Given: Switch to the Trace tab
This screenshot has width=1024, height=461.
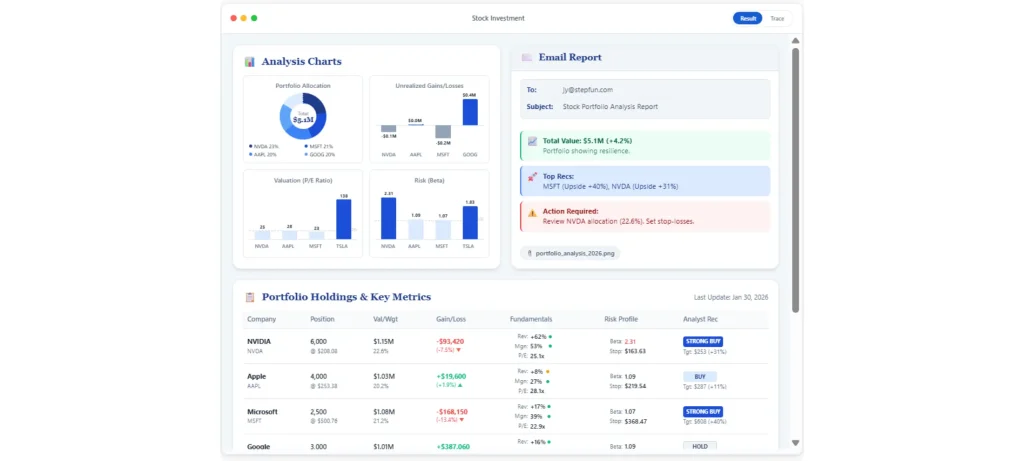Looking at the screenshot, I should [777, 18].
